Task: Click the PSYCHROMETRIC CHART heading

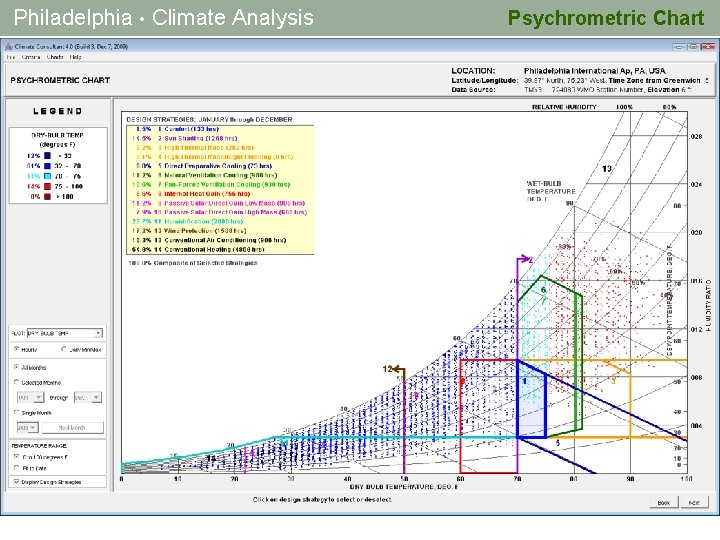Action: point(60,80)
